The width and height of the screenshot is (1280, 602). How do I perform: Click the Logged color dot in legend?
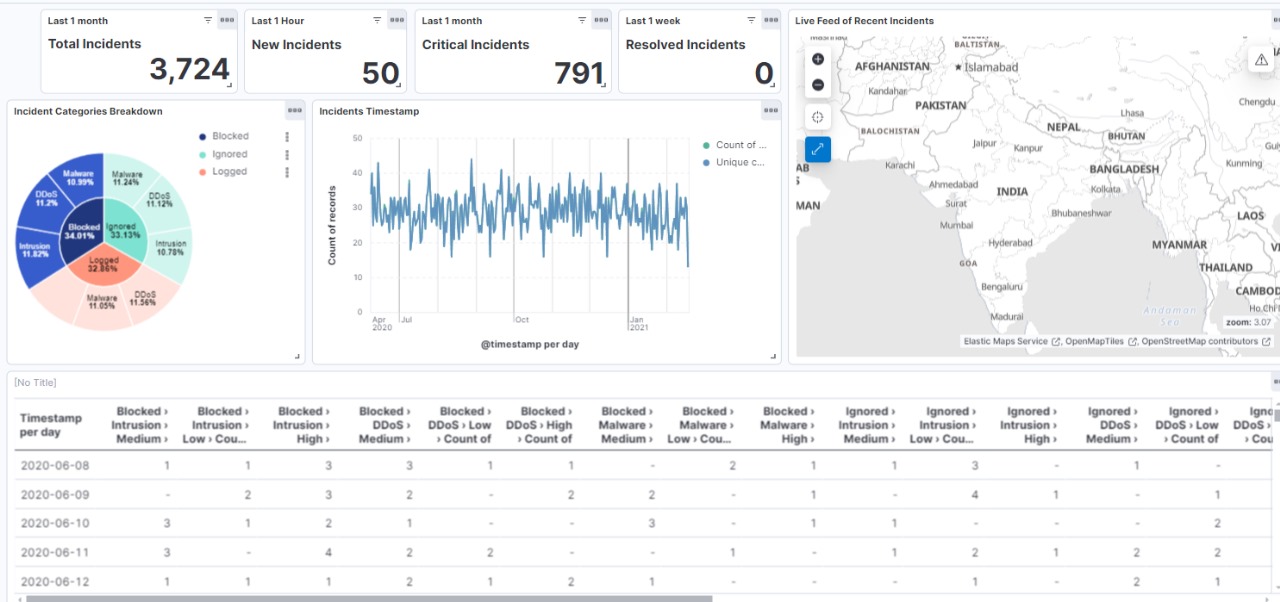[x=203, y=172]
